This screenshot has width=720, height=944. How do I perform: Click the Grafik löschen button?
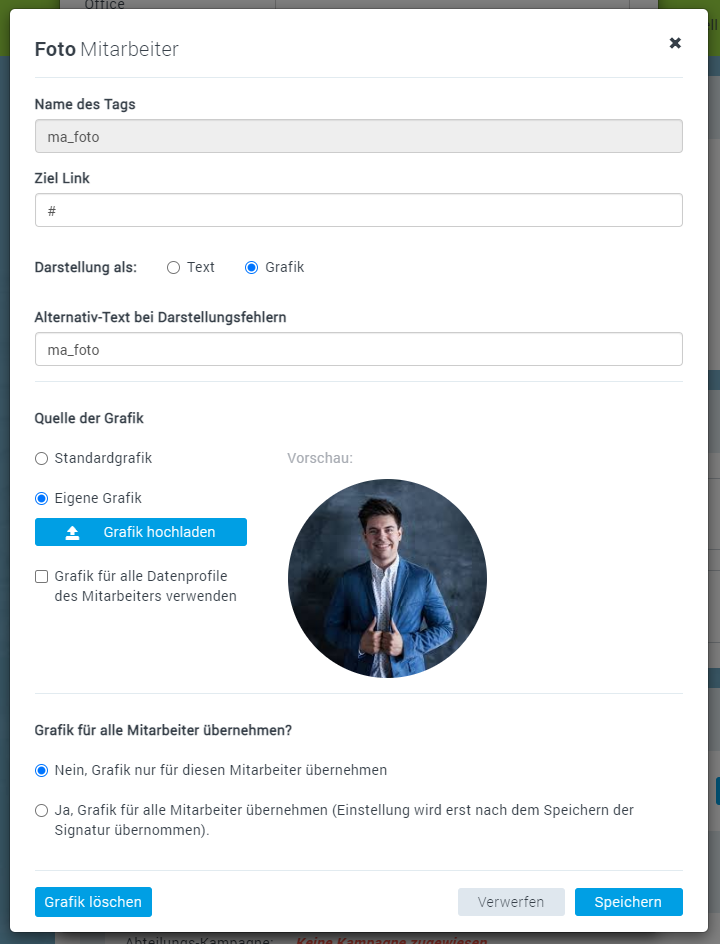click(x=93, y=902)
